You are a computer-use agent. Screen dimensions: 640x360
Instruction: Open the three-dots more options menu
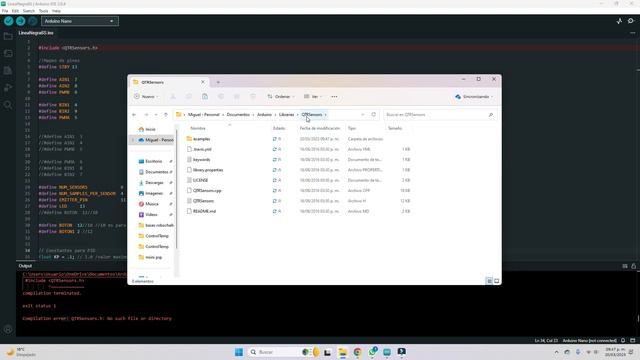334,97
